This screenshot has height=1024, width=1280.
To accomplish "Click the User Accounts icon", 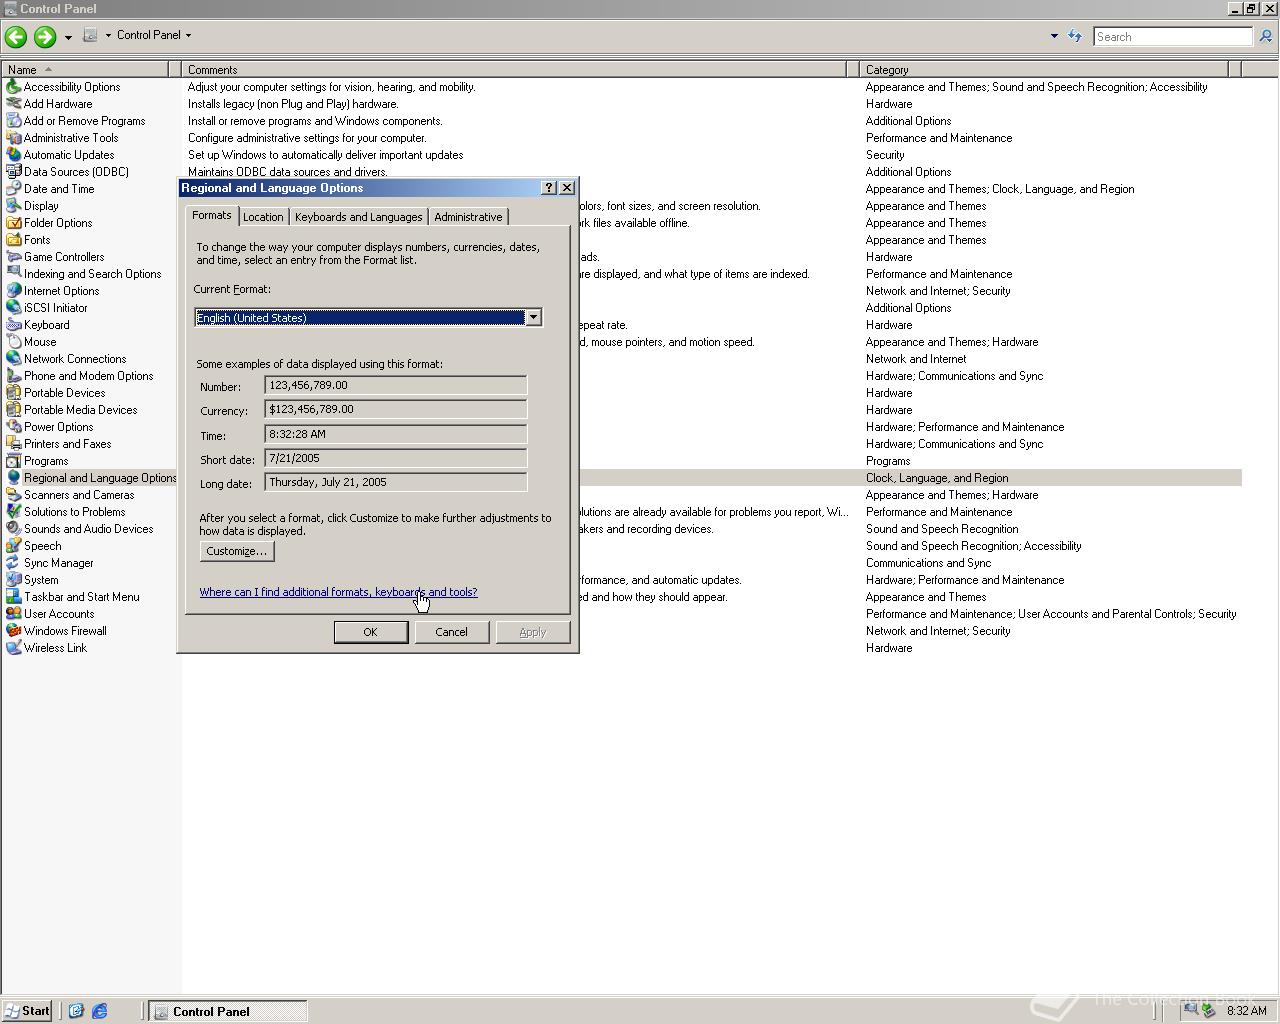I will [13, 614].
